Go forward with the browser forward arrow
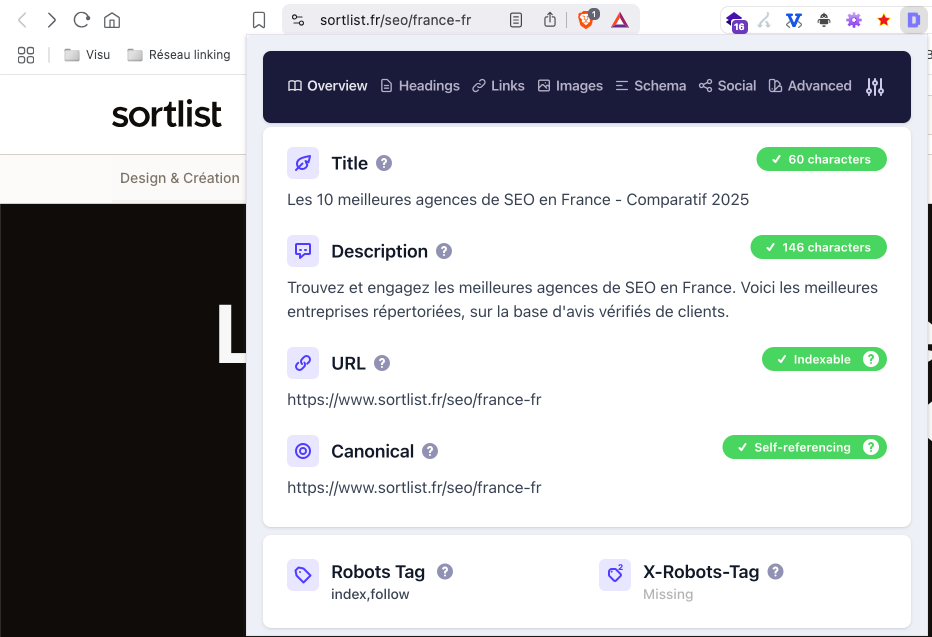The height and width of the screenshot is (637, 932). click(52, 20)
